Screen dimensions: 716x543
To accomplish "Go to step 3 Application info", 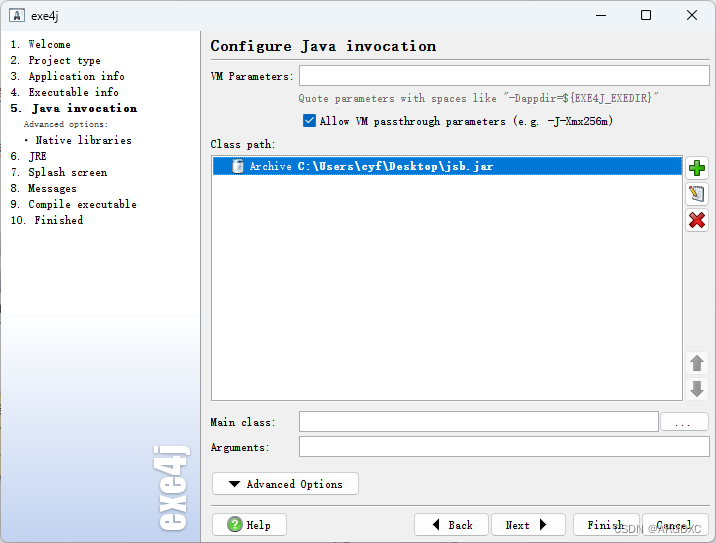I will pos(68,76).
